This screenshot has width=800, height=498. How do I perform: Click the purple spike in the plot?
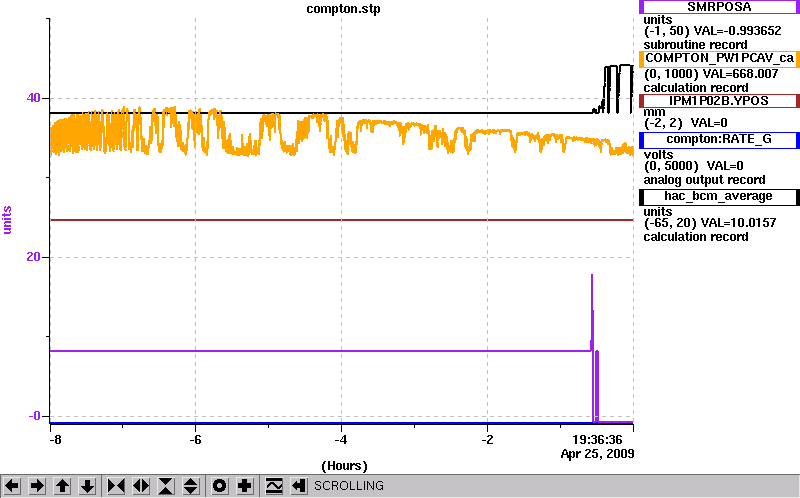click(592, 311)
